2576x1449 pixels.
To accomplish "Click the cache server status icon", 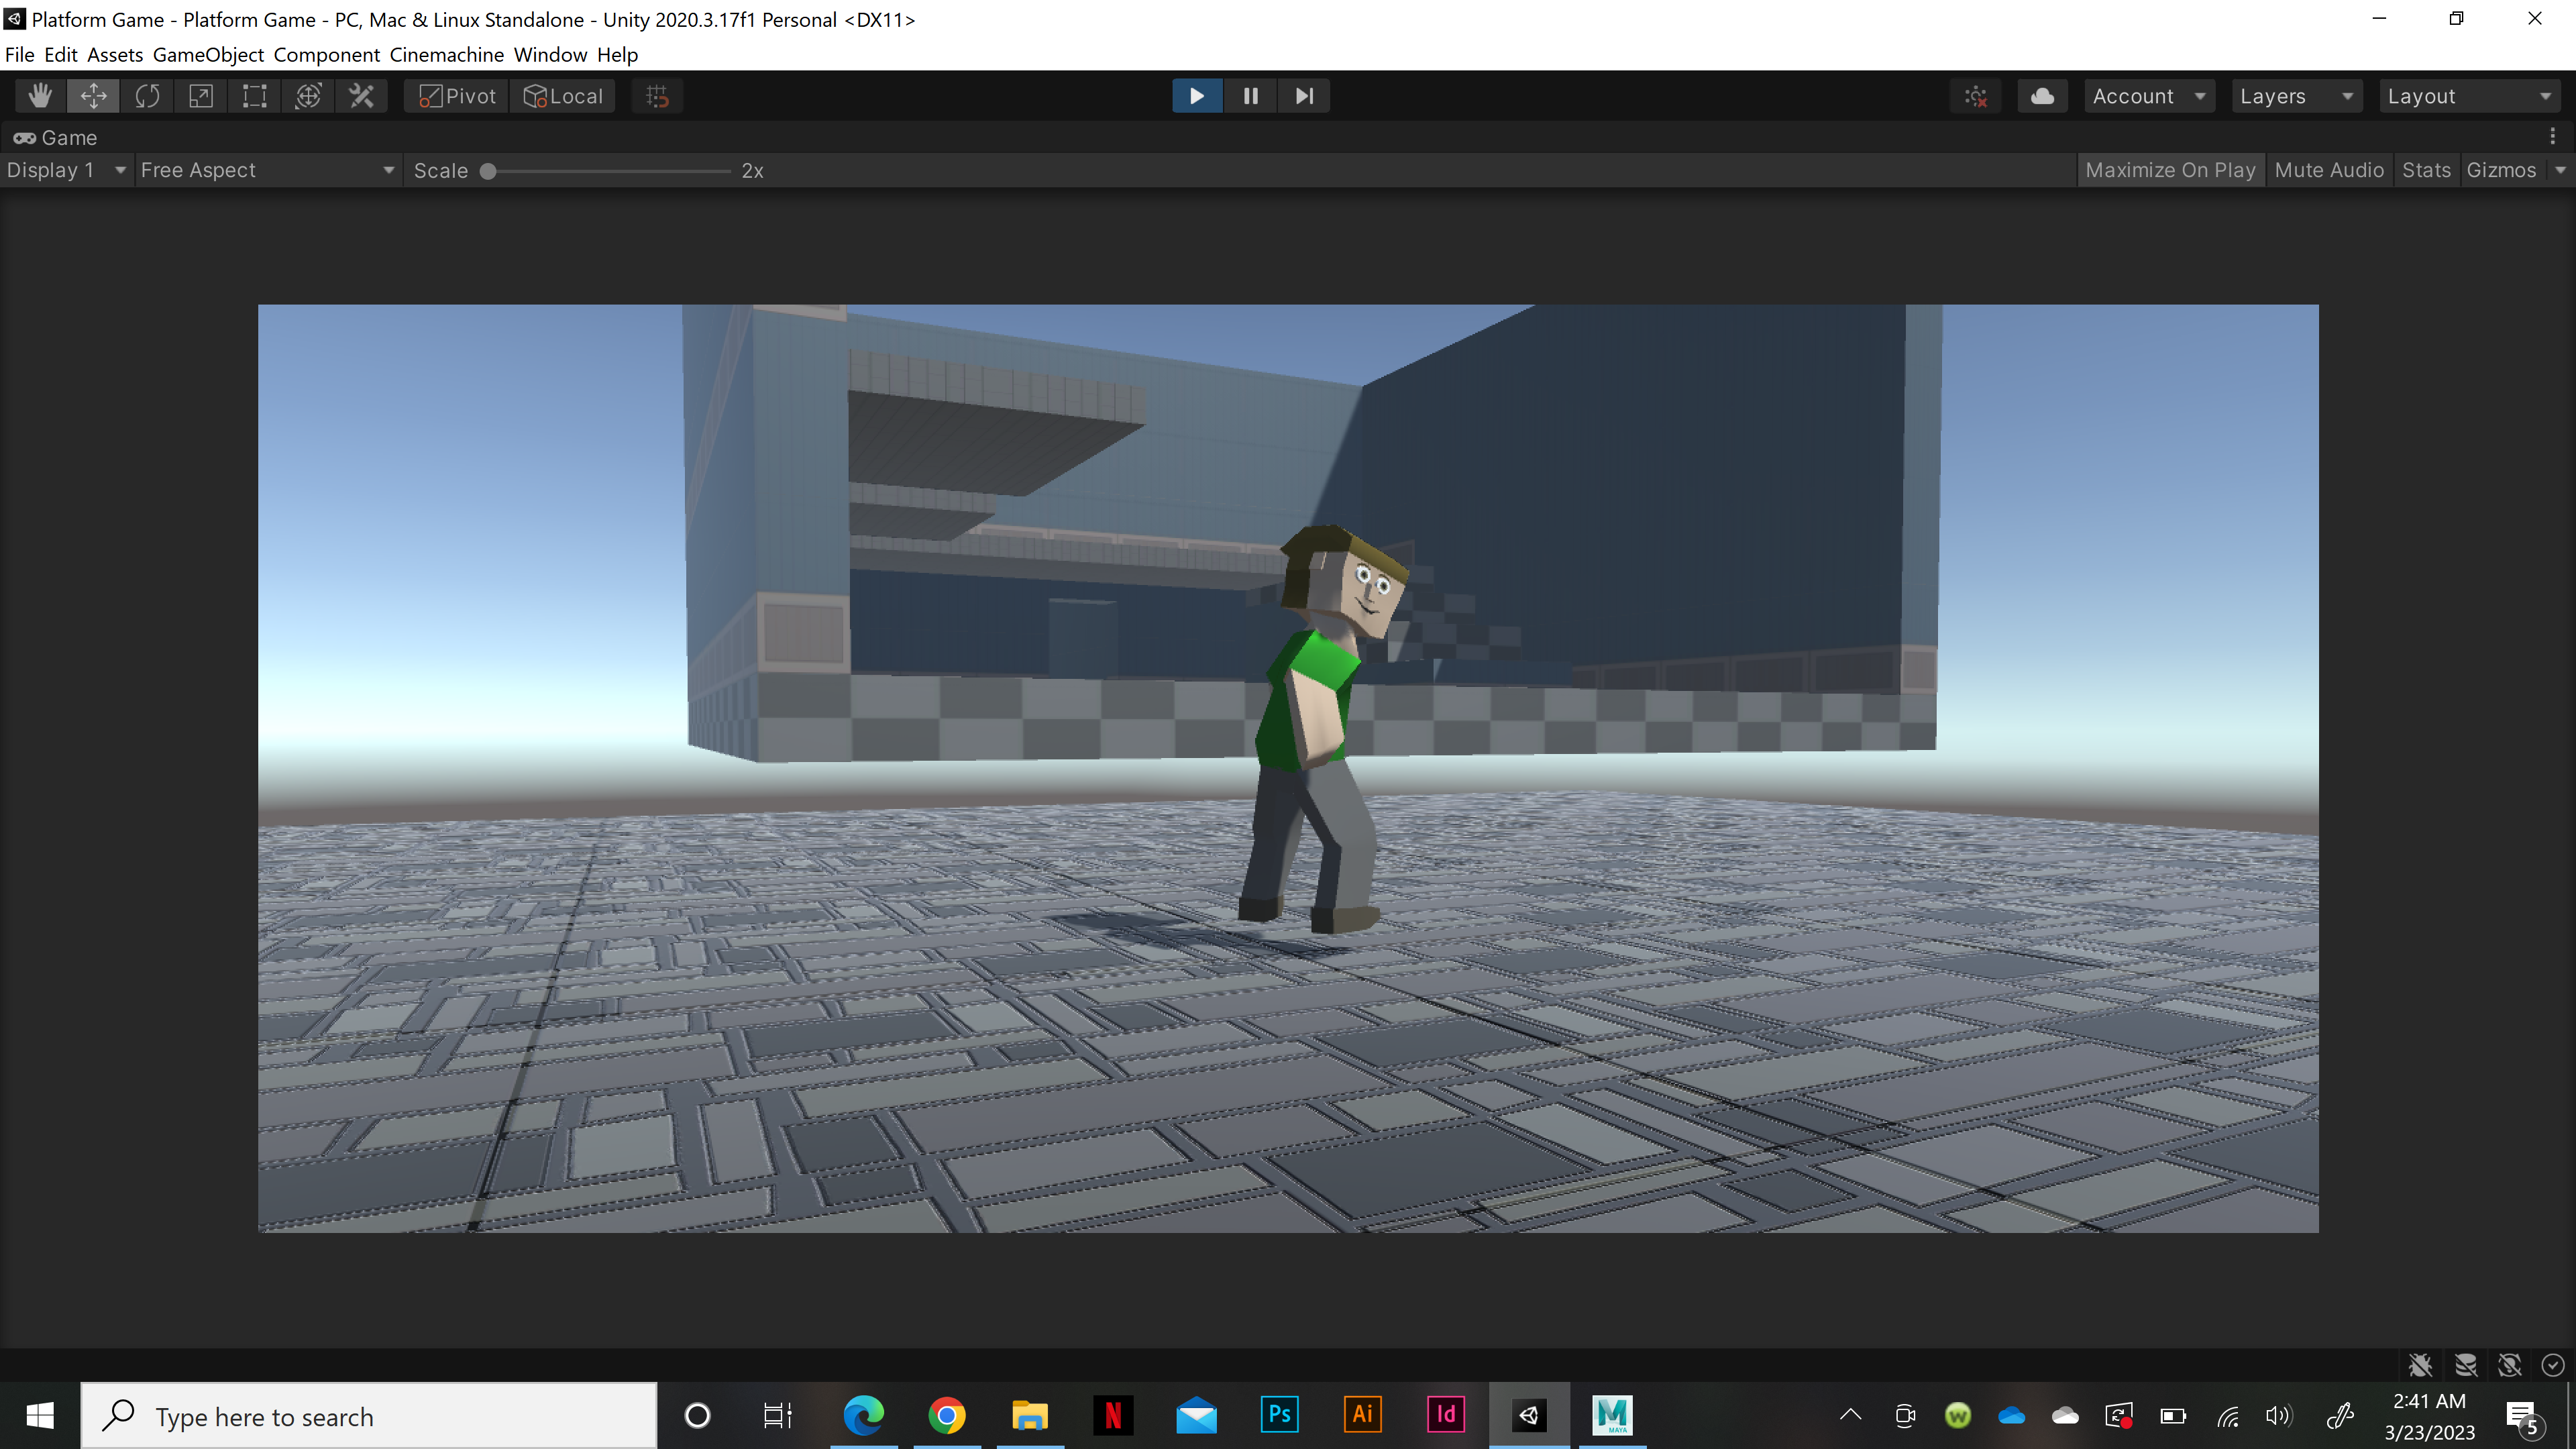I will [x=2466, y=1365].
